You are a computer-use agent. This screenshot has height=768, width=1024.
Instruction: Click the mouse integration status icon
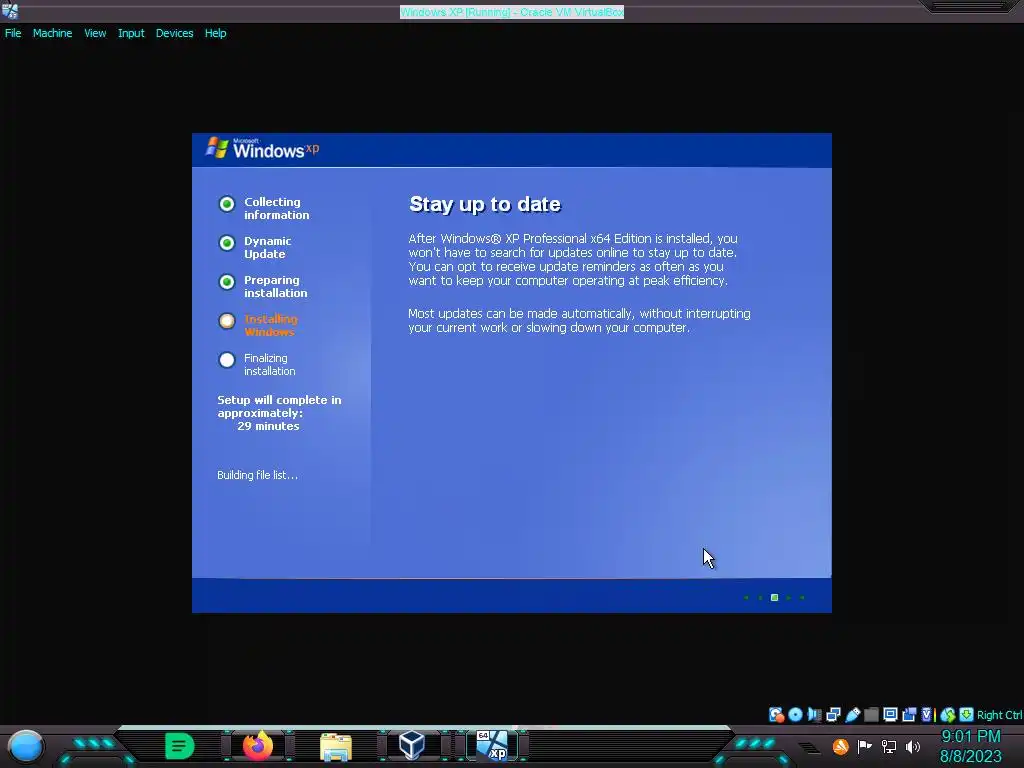click(948, 714)
